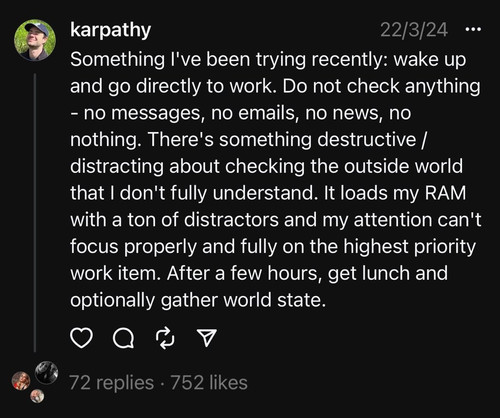Viewport: 500px width, 418px height.
Task: Like the post with the heart icon
Action: [x=82, y=338]
